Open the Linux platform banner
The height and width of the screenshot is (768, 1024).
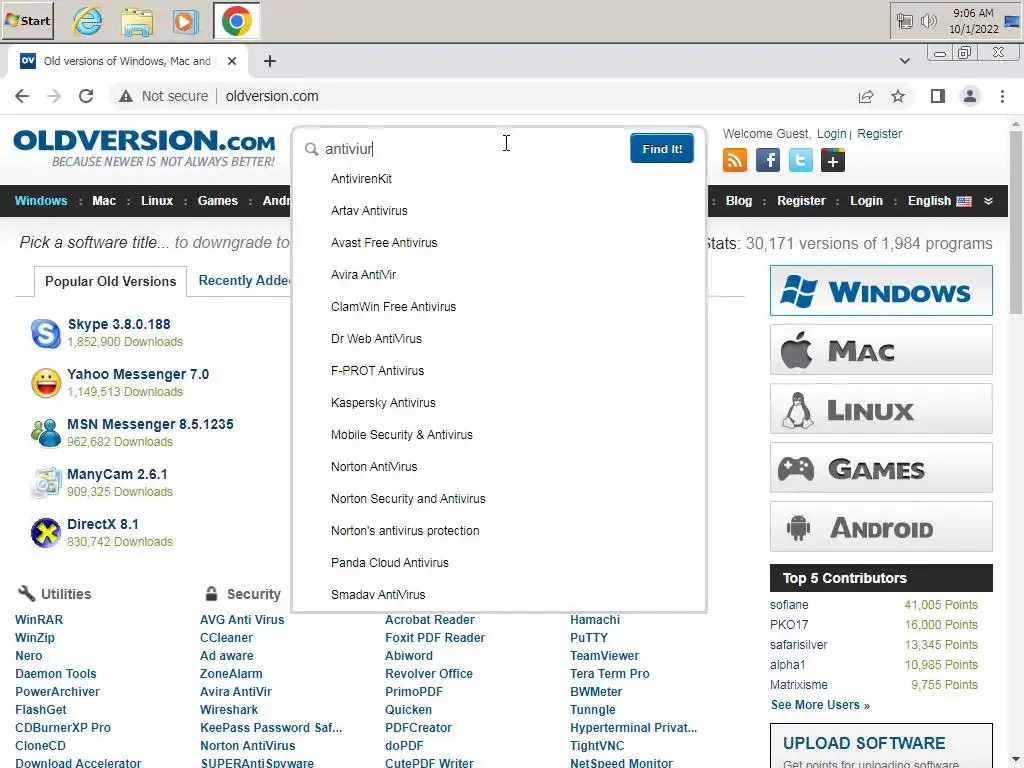tap(881, 409)
